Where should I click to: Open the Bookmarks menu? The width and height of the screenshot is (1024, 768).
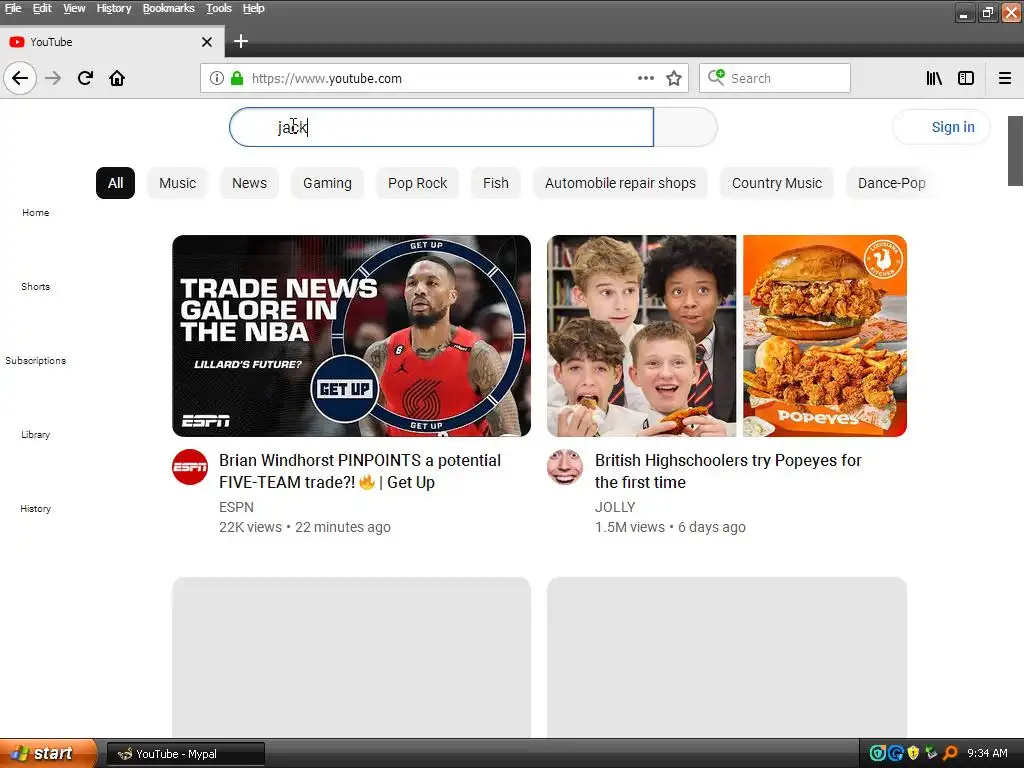pyautogui.click(x=168, y=8)
